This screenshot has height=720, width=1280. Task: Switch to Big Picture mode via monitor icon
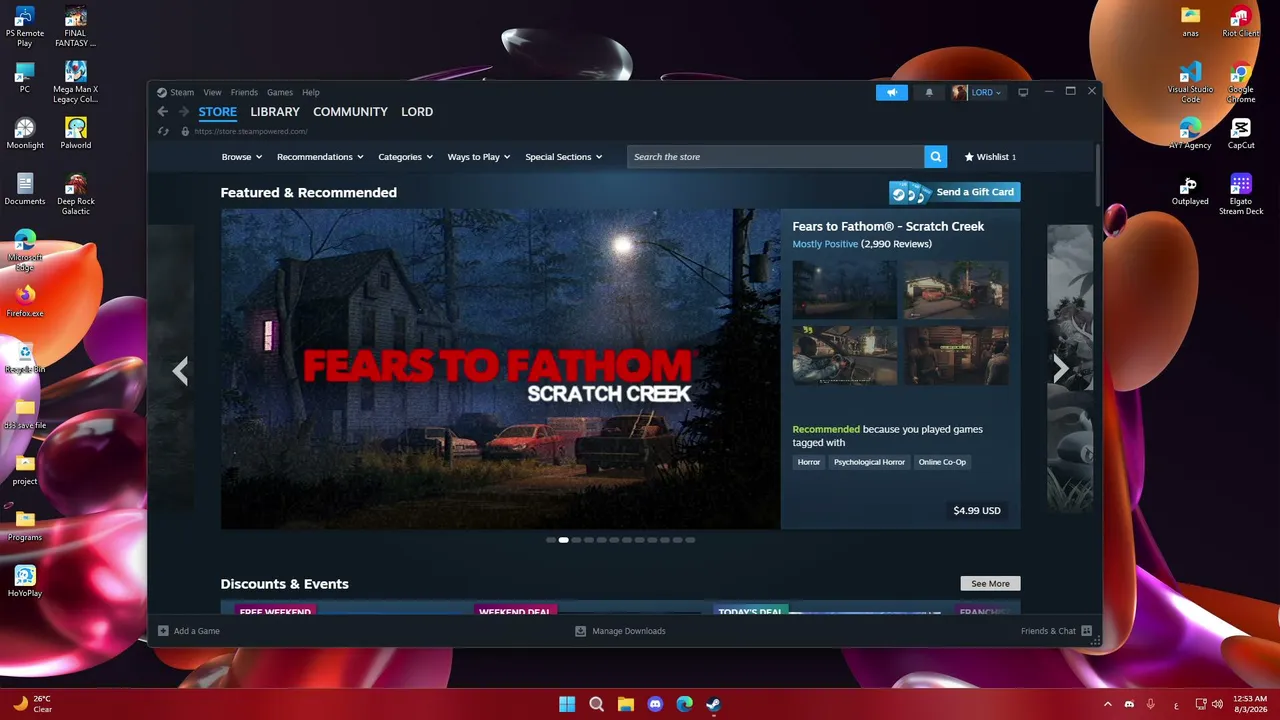coord(1023,92)
